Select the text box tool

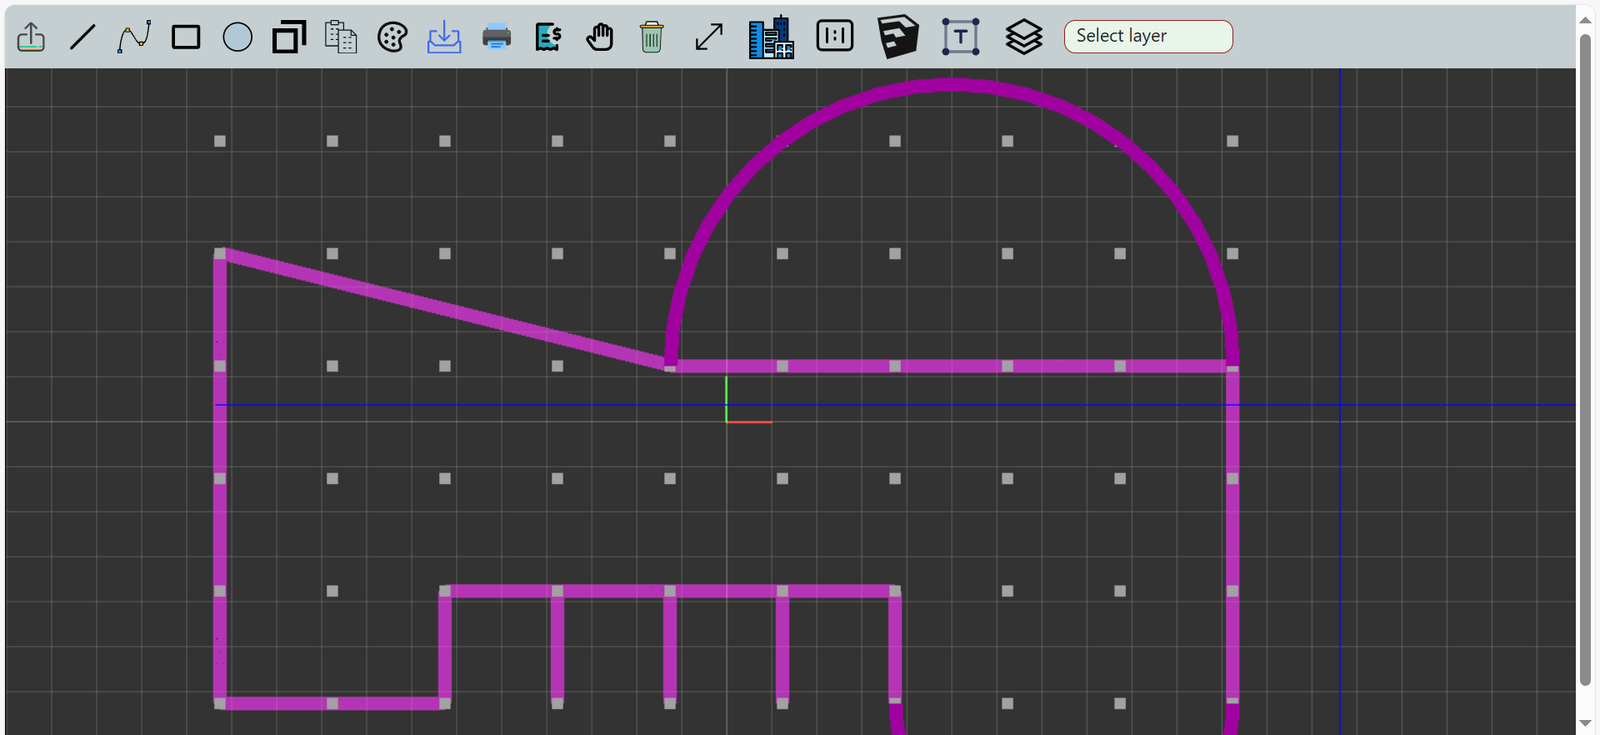click(960, 37)
